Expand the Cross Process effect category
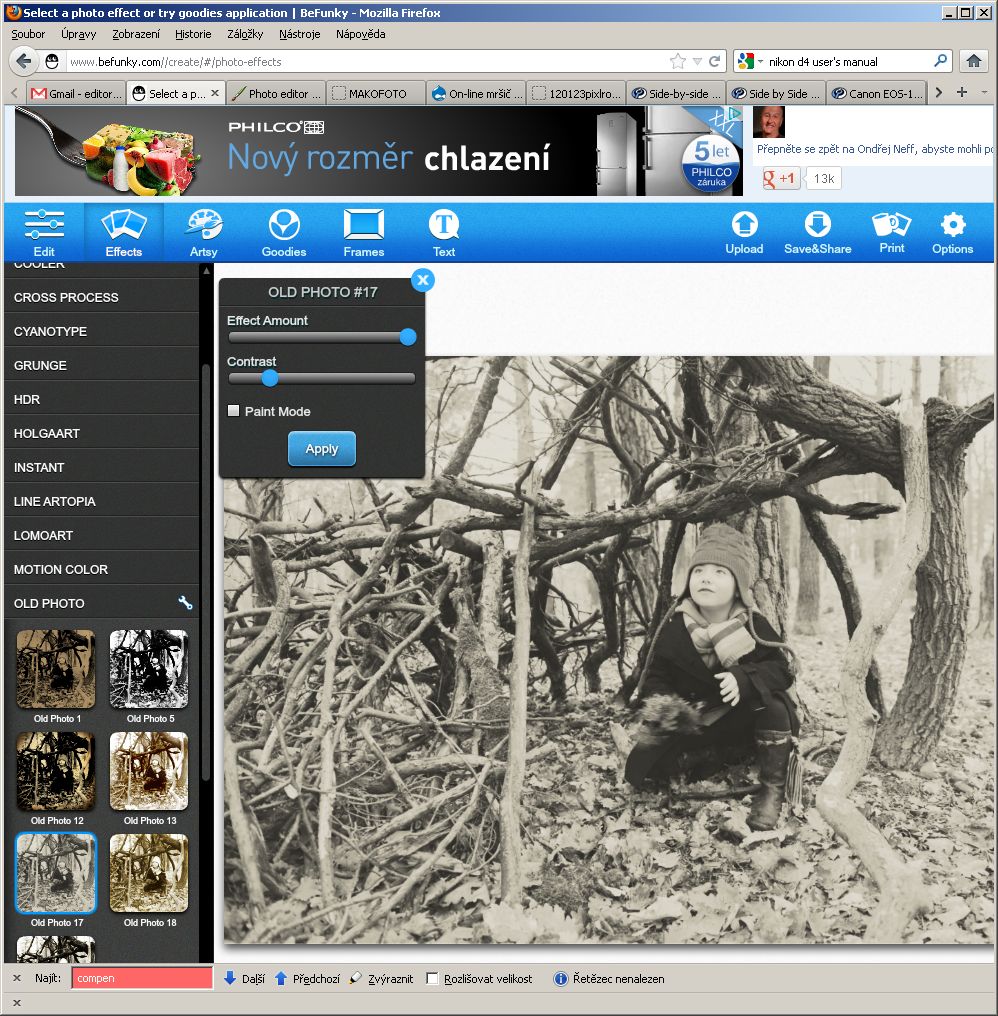Viewport: 998px width, 1016px height. [x=66, y=297]
